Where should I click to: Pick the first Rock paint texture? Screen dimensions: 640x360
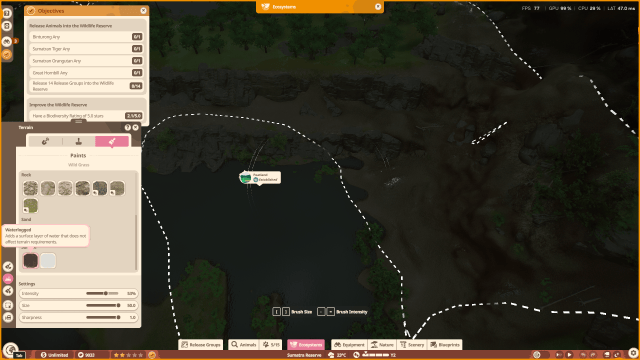pos(31,188)
